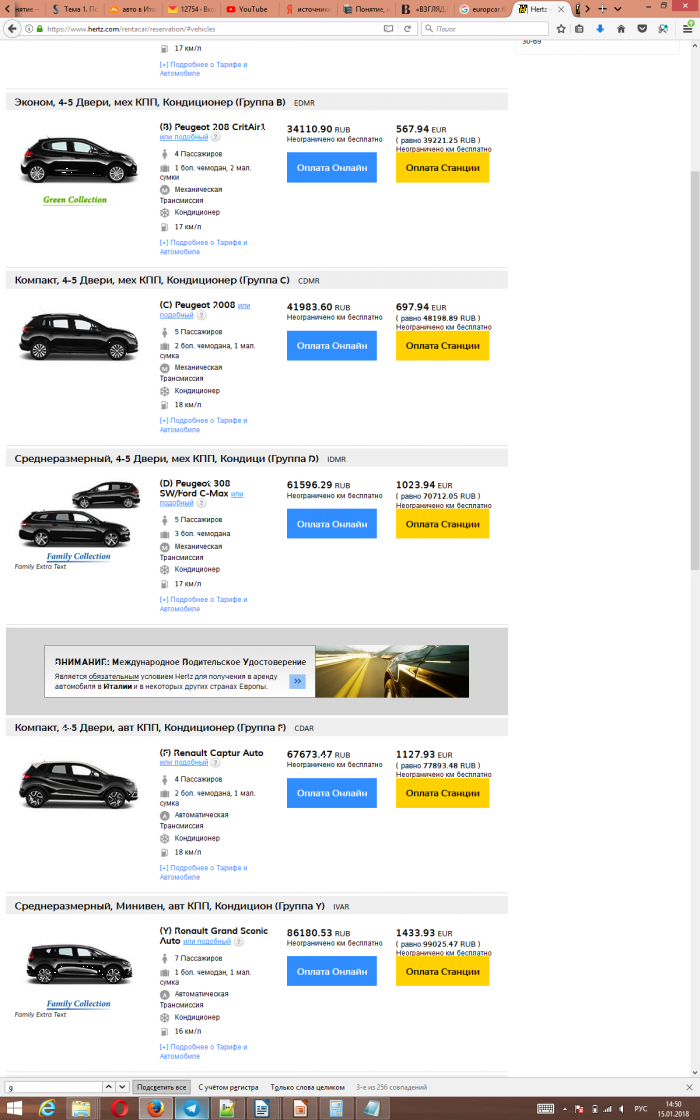The height and width of the screenshot is (1120, 700).
Task: Click the Firefox home icon
Action: click(x=621, y=29)
